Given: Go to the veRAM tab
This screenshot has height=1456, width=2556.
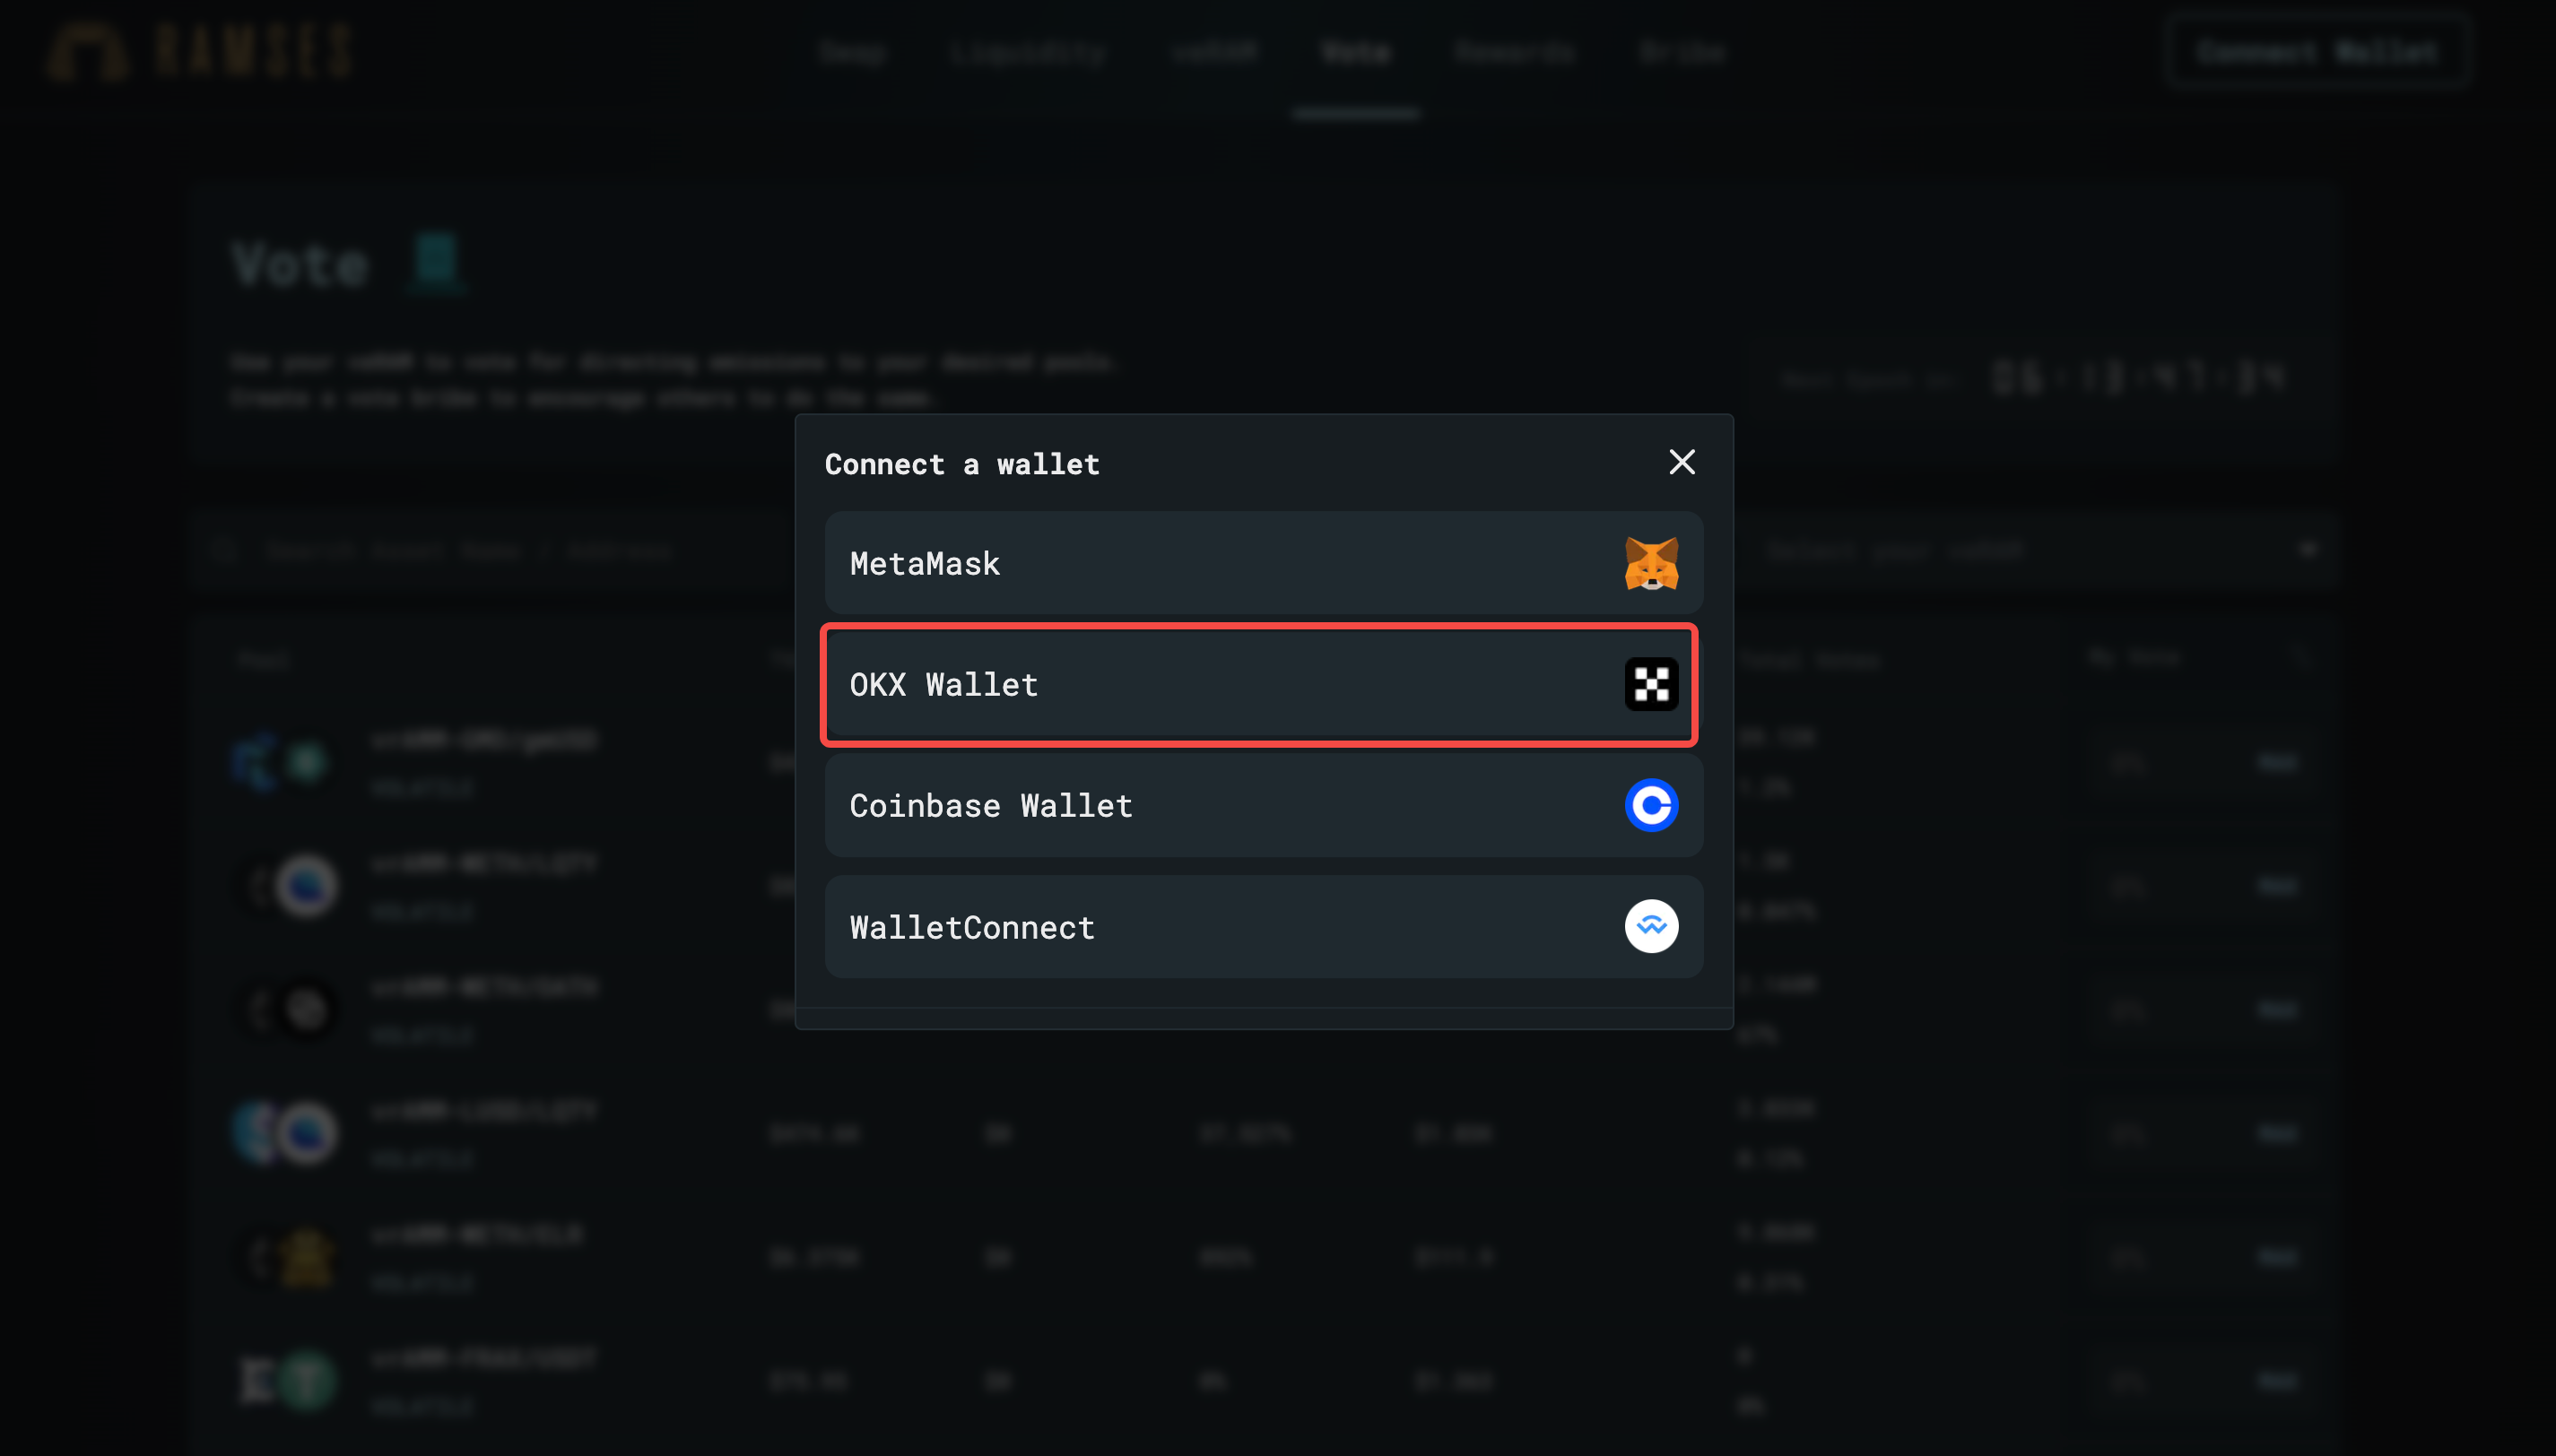Looking at the screenshot, I should pos(1214,52).
